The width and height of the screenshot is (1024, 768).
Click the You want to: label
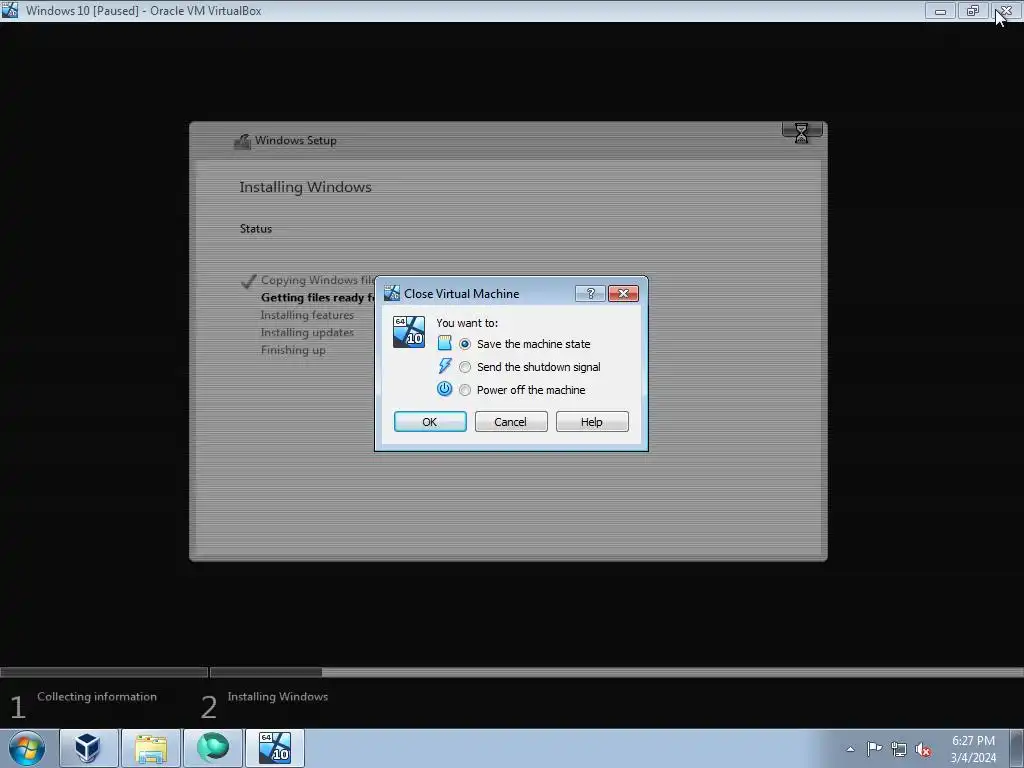(x=467, y=323)
